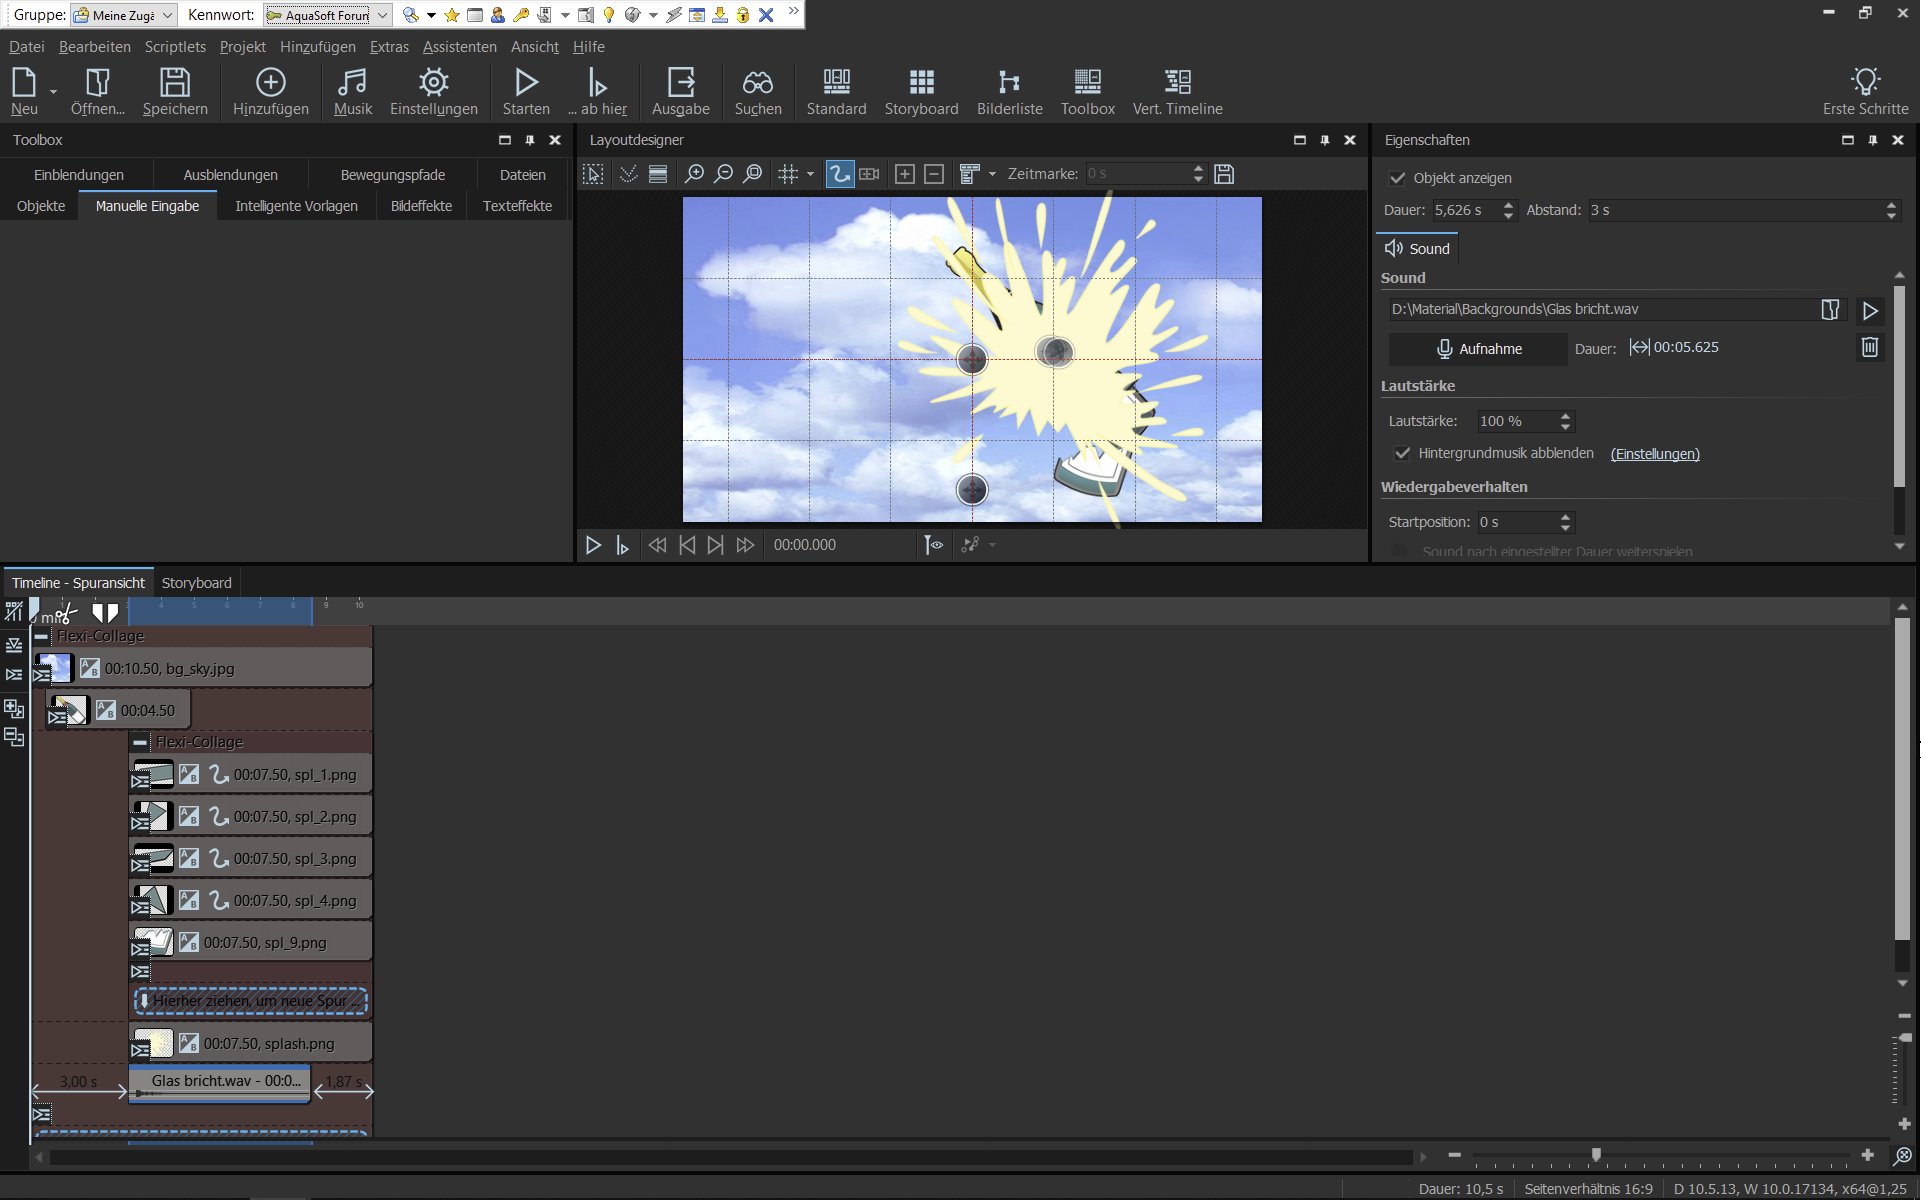Image resolution: width=1921 pixels, height=1201 pixels.
Task: Adjust the timeline zoom slider handle
Action: (1596, 1155)
